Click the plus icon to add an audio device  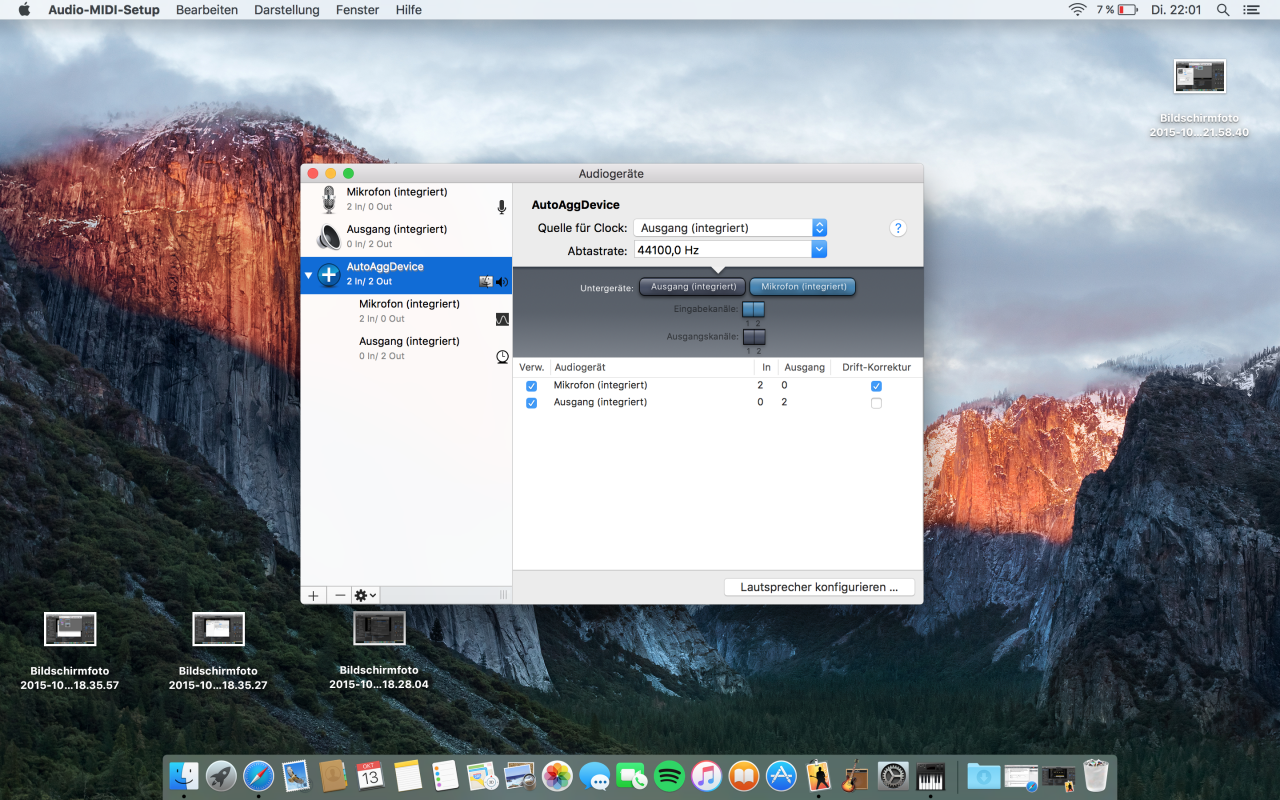point(313,595)
